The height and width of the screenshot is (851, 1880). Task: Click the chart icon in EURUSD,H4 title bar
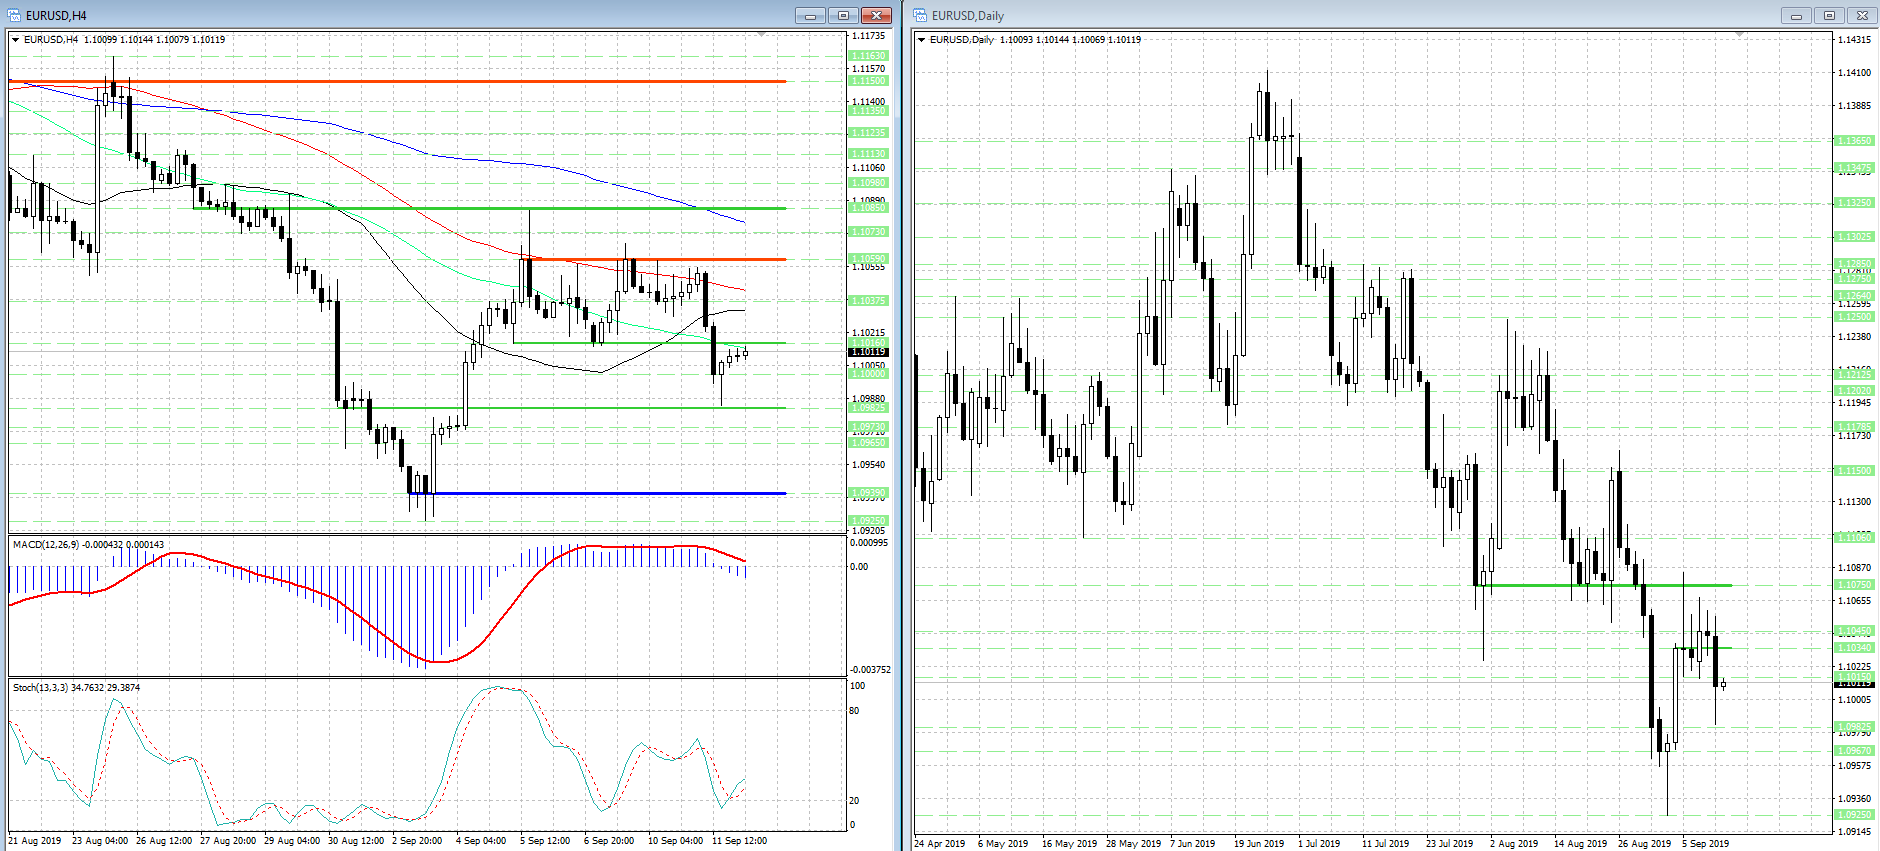click(x=14, y=15)
